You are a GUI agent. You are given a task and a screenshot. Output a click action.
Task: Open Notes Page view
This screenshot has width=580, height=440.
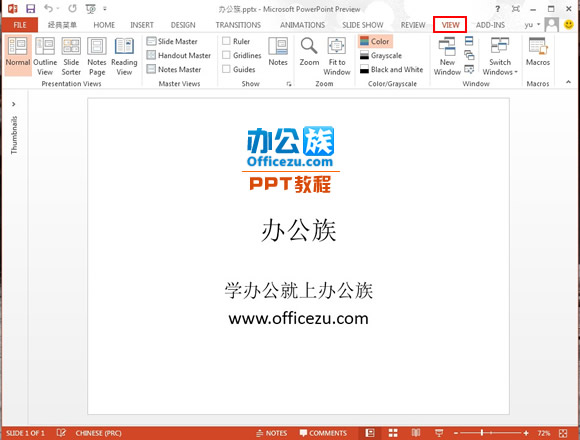pos(97,55)
